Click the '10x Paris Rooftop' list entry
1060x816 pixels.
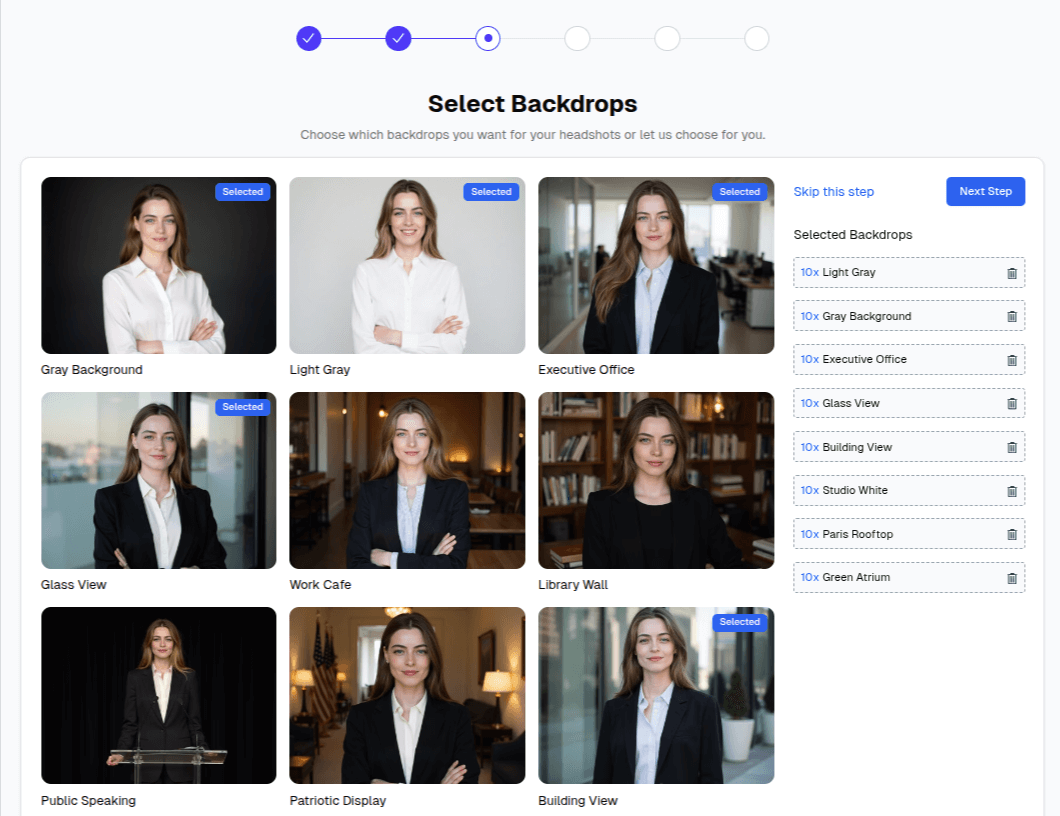[x=909, y=534]
